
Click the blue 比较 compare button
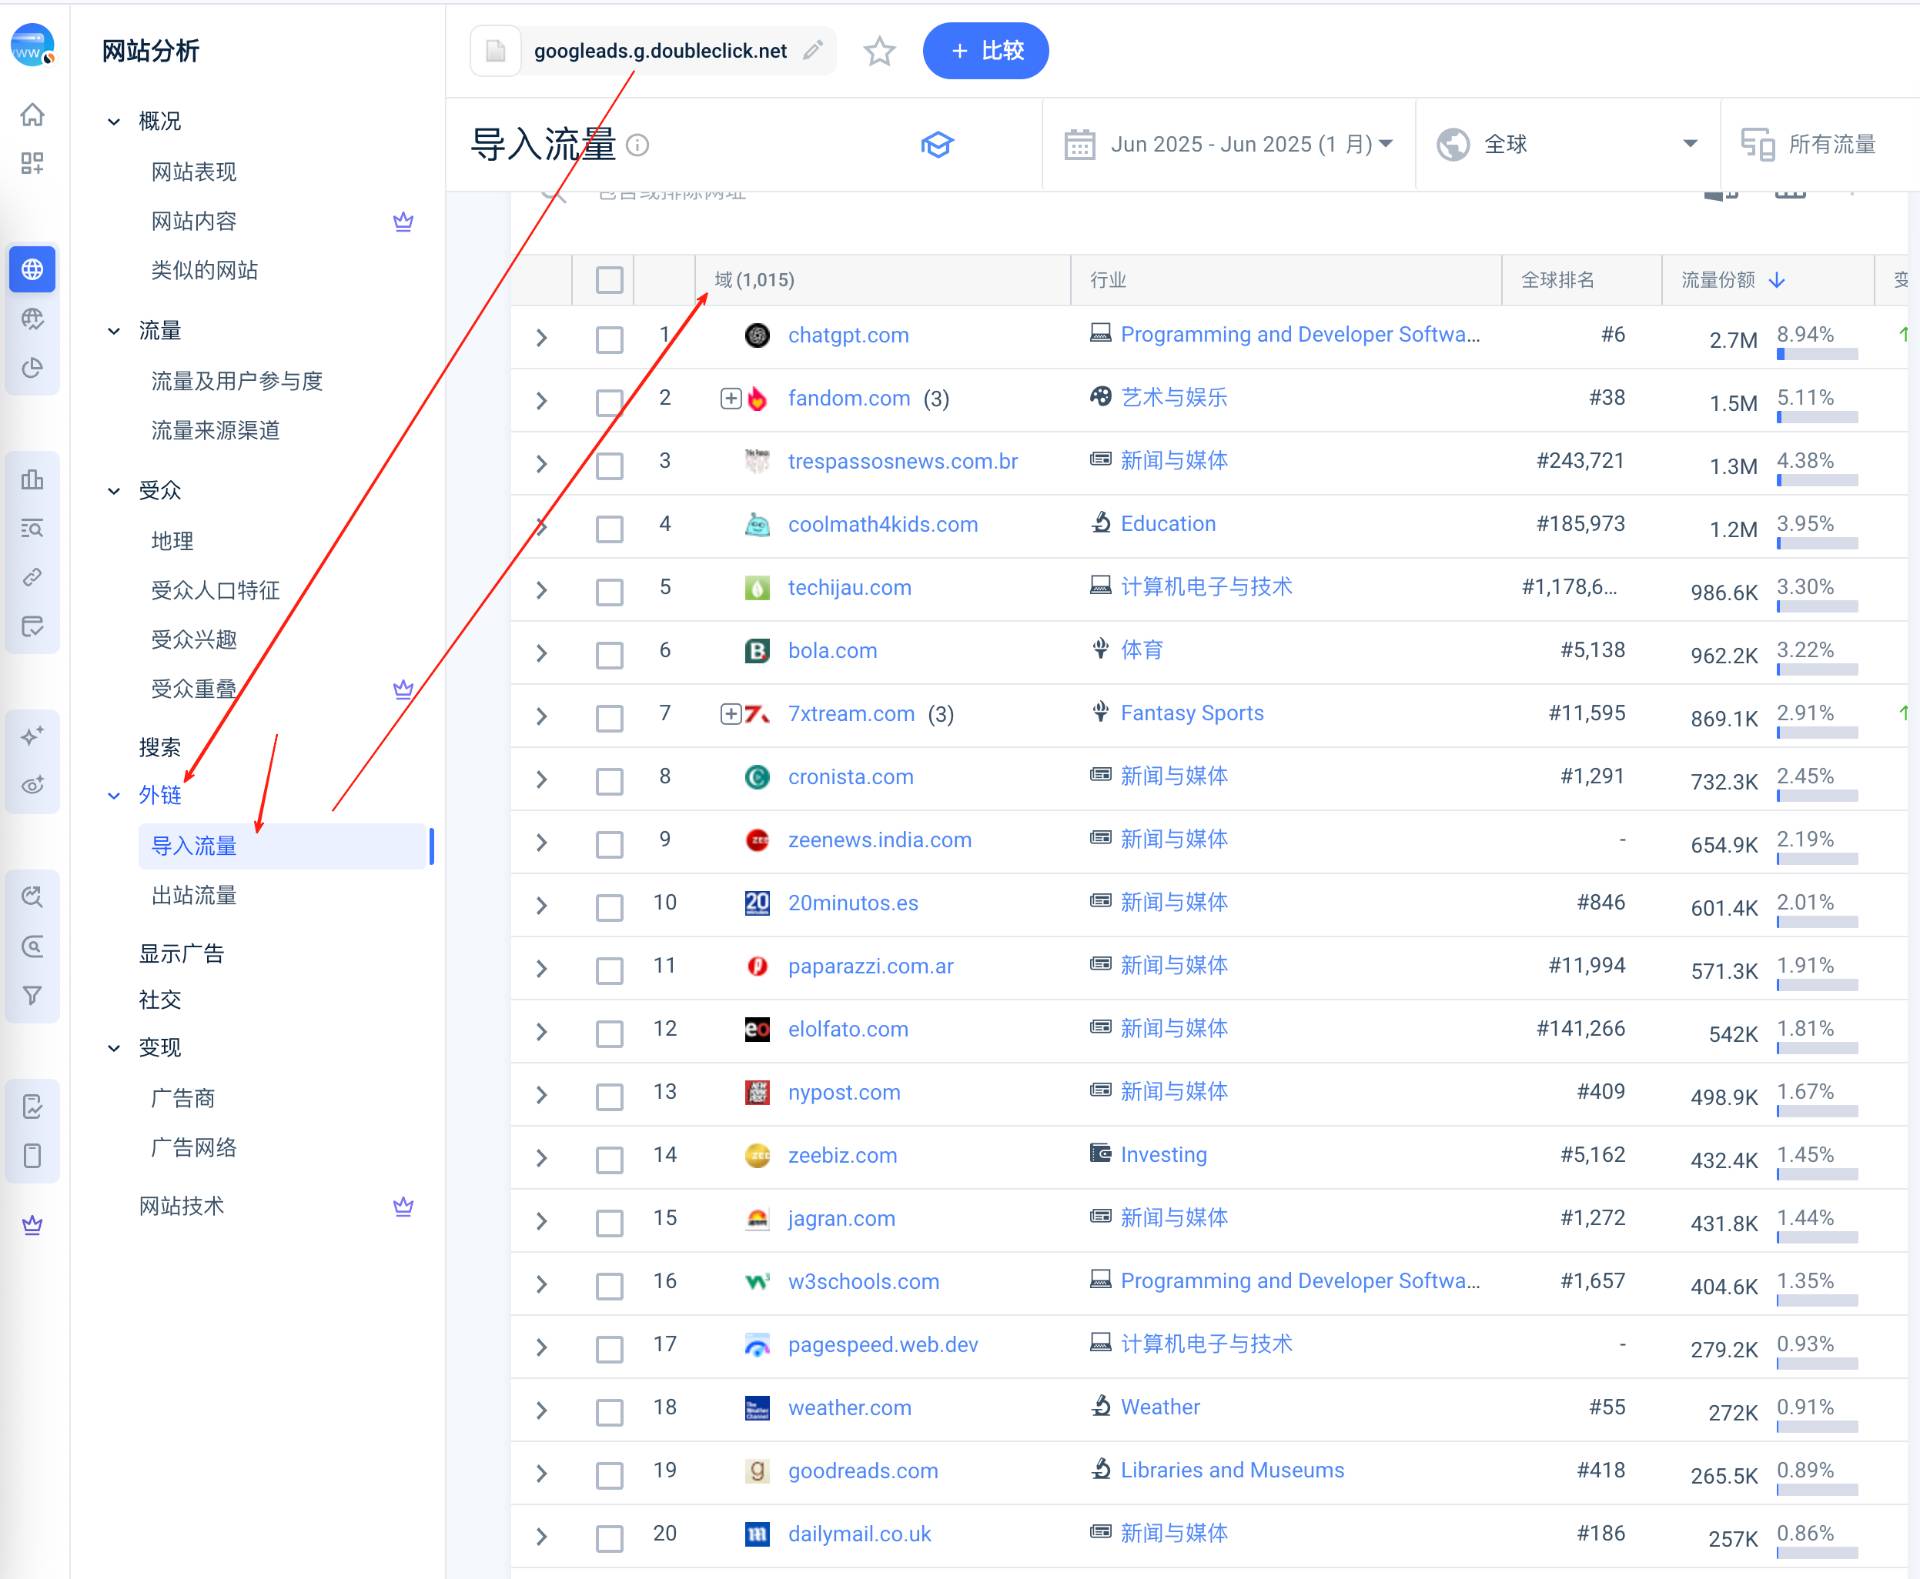pyautogui.click(x=985, y=51)
